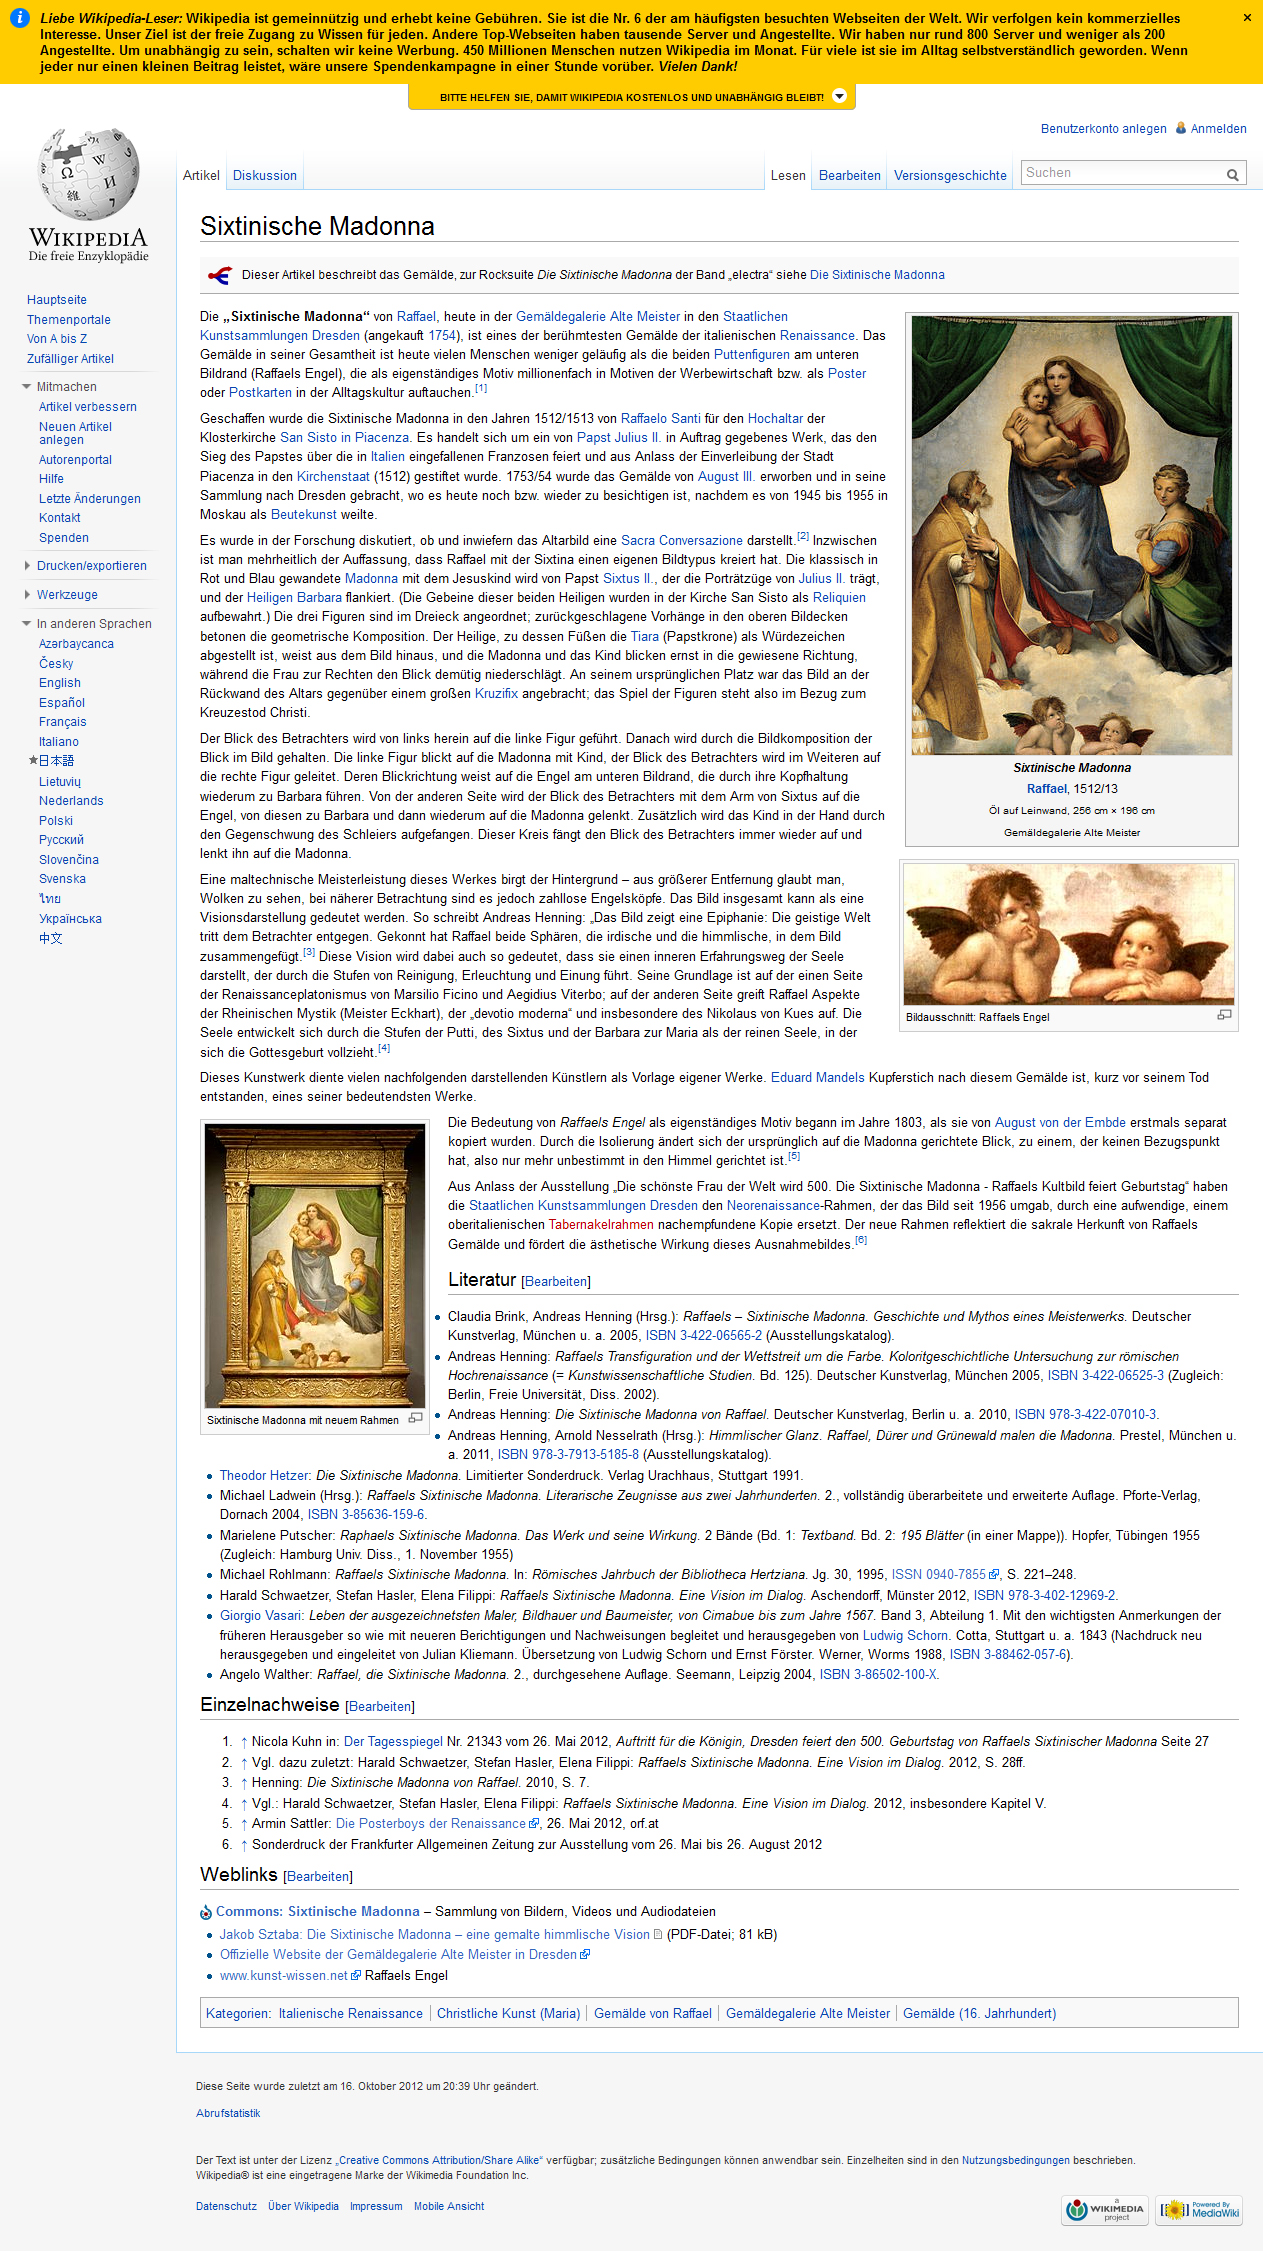Open Zufälliger Artikel link
The image size is (1263, 2251).
coord(70,359)
